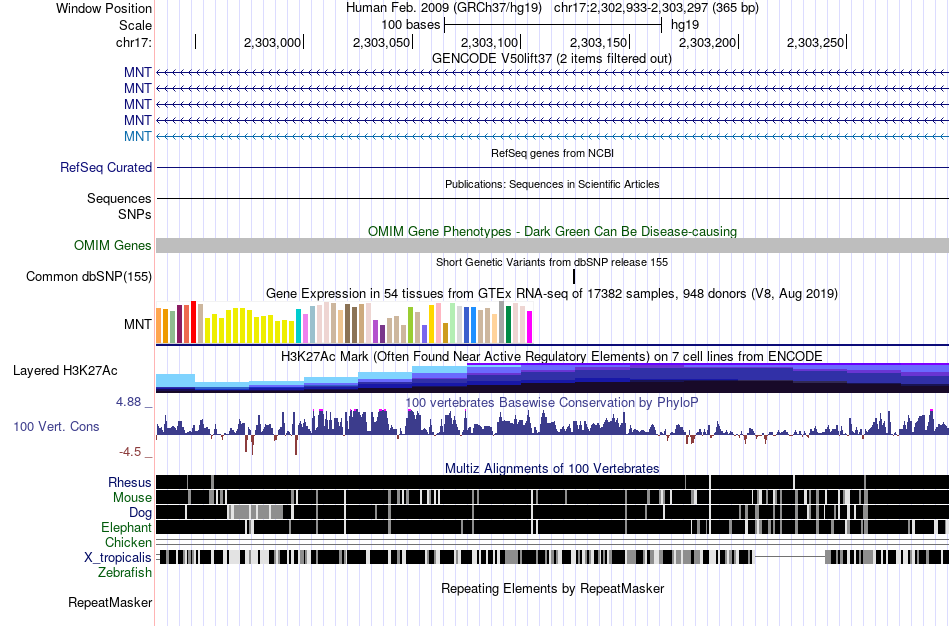
Task: Click the 100 bases scale bar label
Action: [411, 25]
